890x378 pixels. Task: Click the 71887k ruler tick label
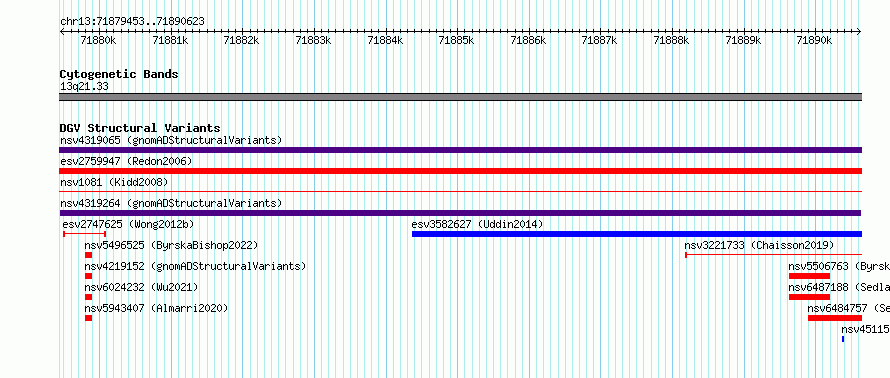click(600, 40)
